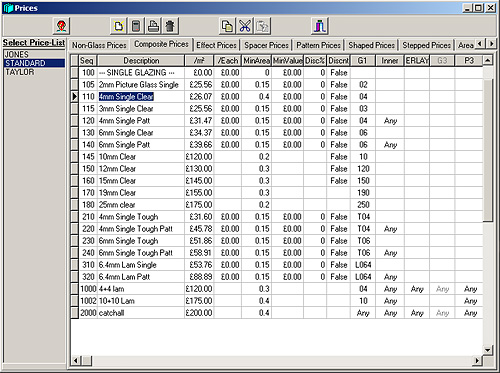The height and width of the screenshot is (373, 500).
Task: Click the '10mm Clear' description cell
Action: coord(141,157)
